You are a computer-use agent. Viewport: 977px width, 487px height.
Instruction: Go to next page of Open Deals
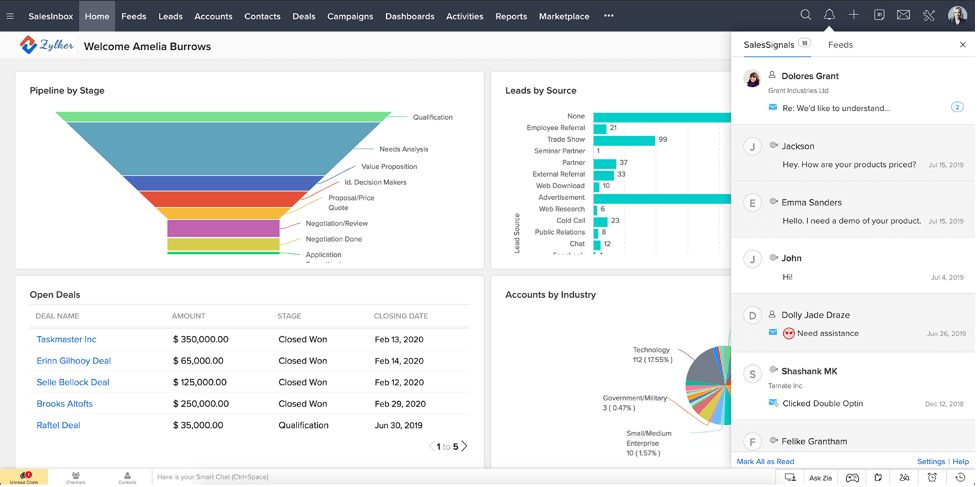(x=464, y=446)
